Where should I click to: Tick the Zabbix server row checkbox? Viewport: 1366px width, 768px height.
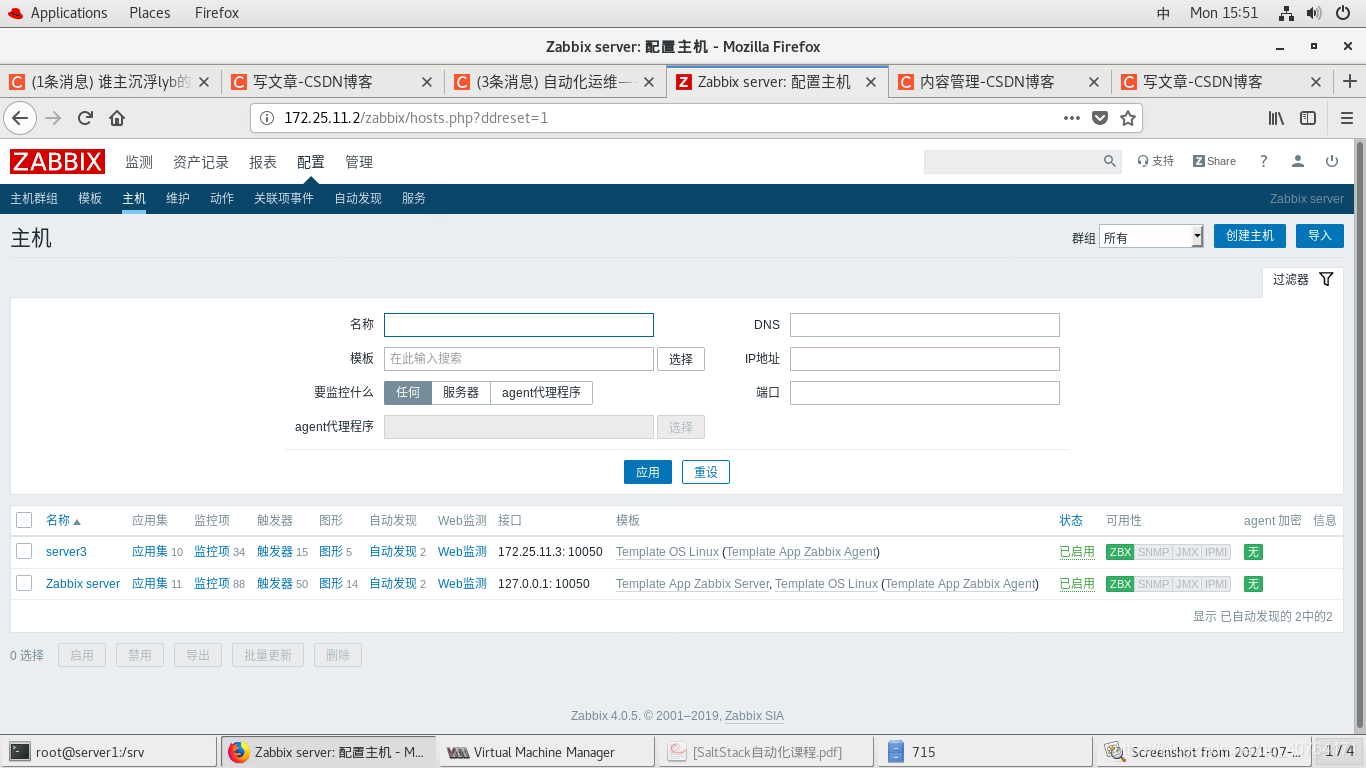click(x=24, y=583)
